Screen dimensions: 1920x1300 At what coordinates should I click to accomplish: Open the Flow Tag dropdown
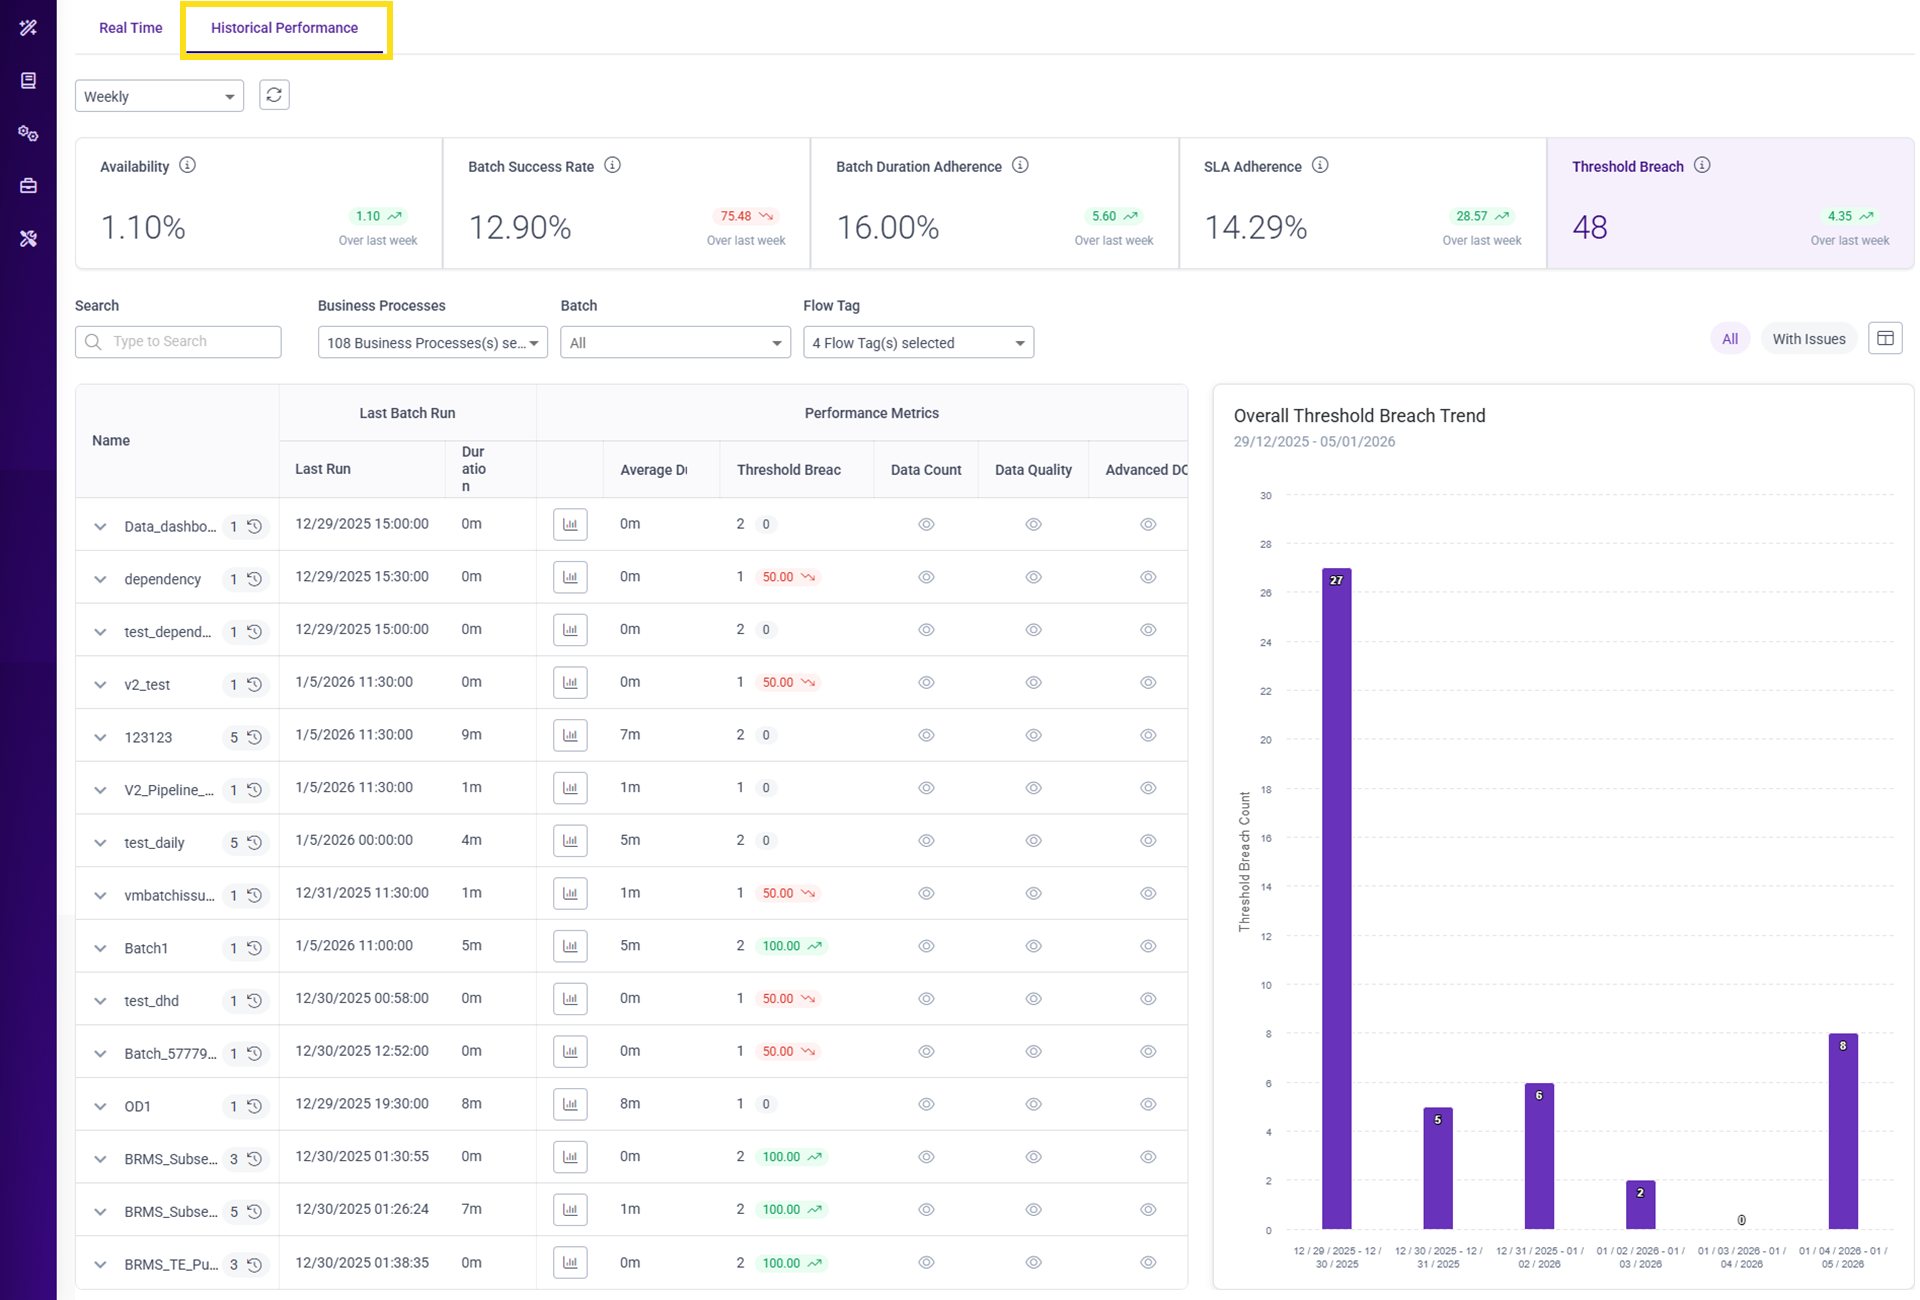[x=917, y=343]
